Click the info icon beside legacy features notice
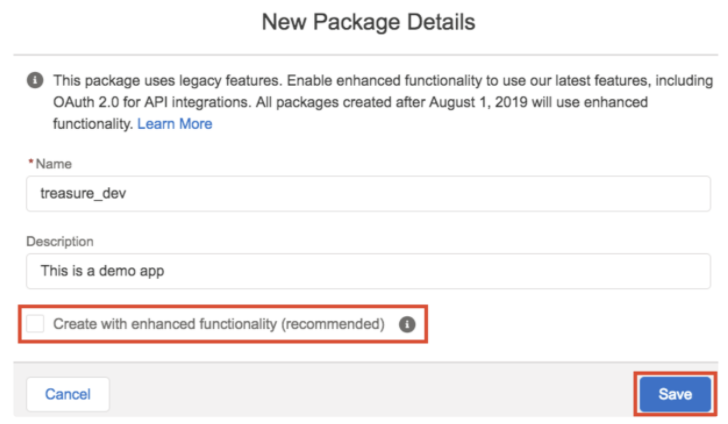 click(35, 80)
